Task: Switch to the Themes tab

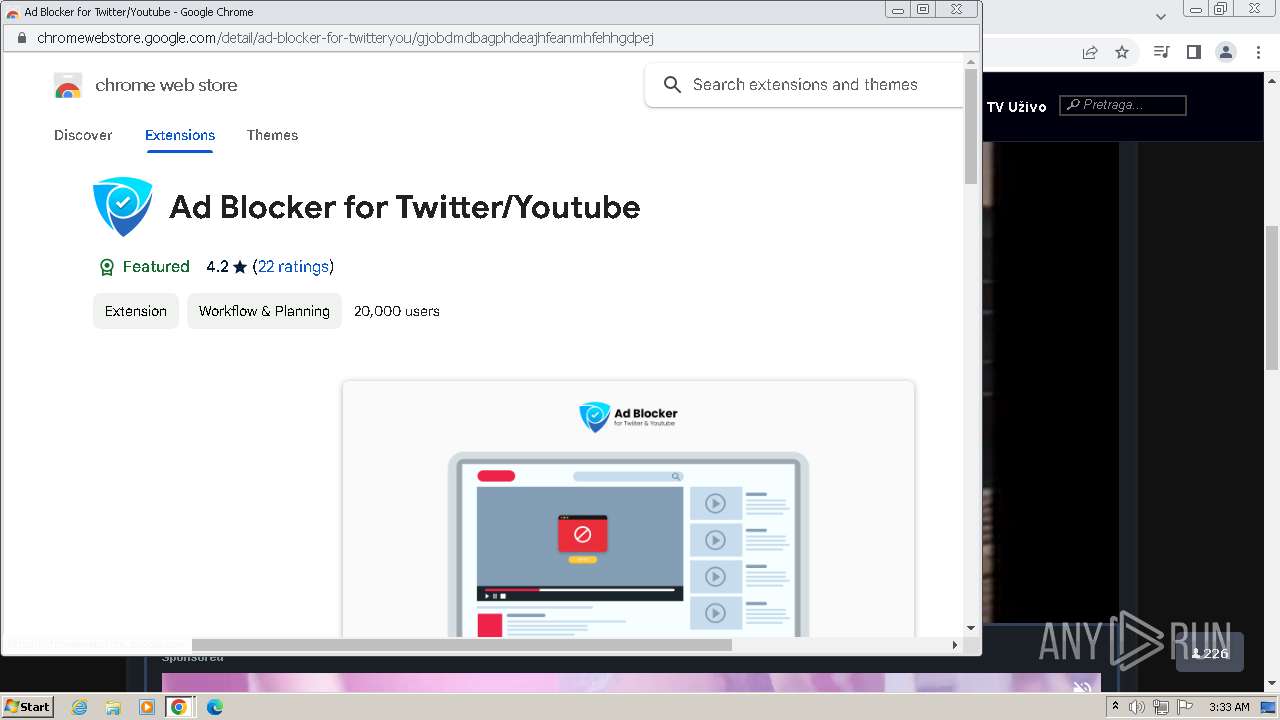Action: tap(272, 135)
